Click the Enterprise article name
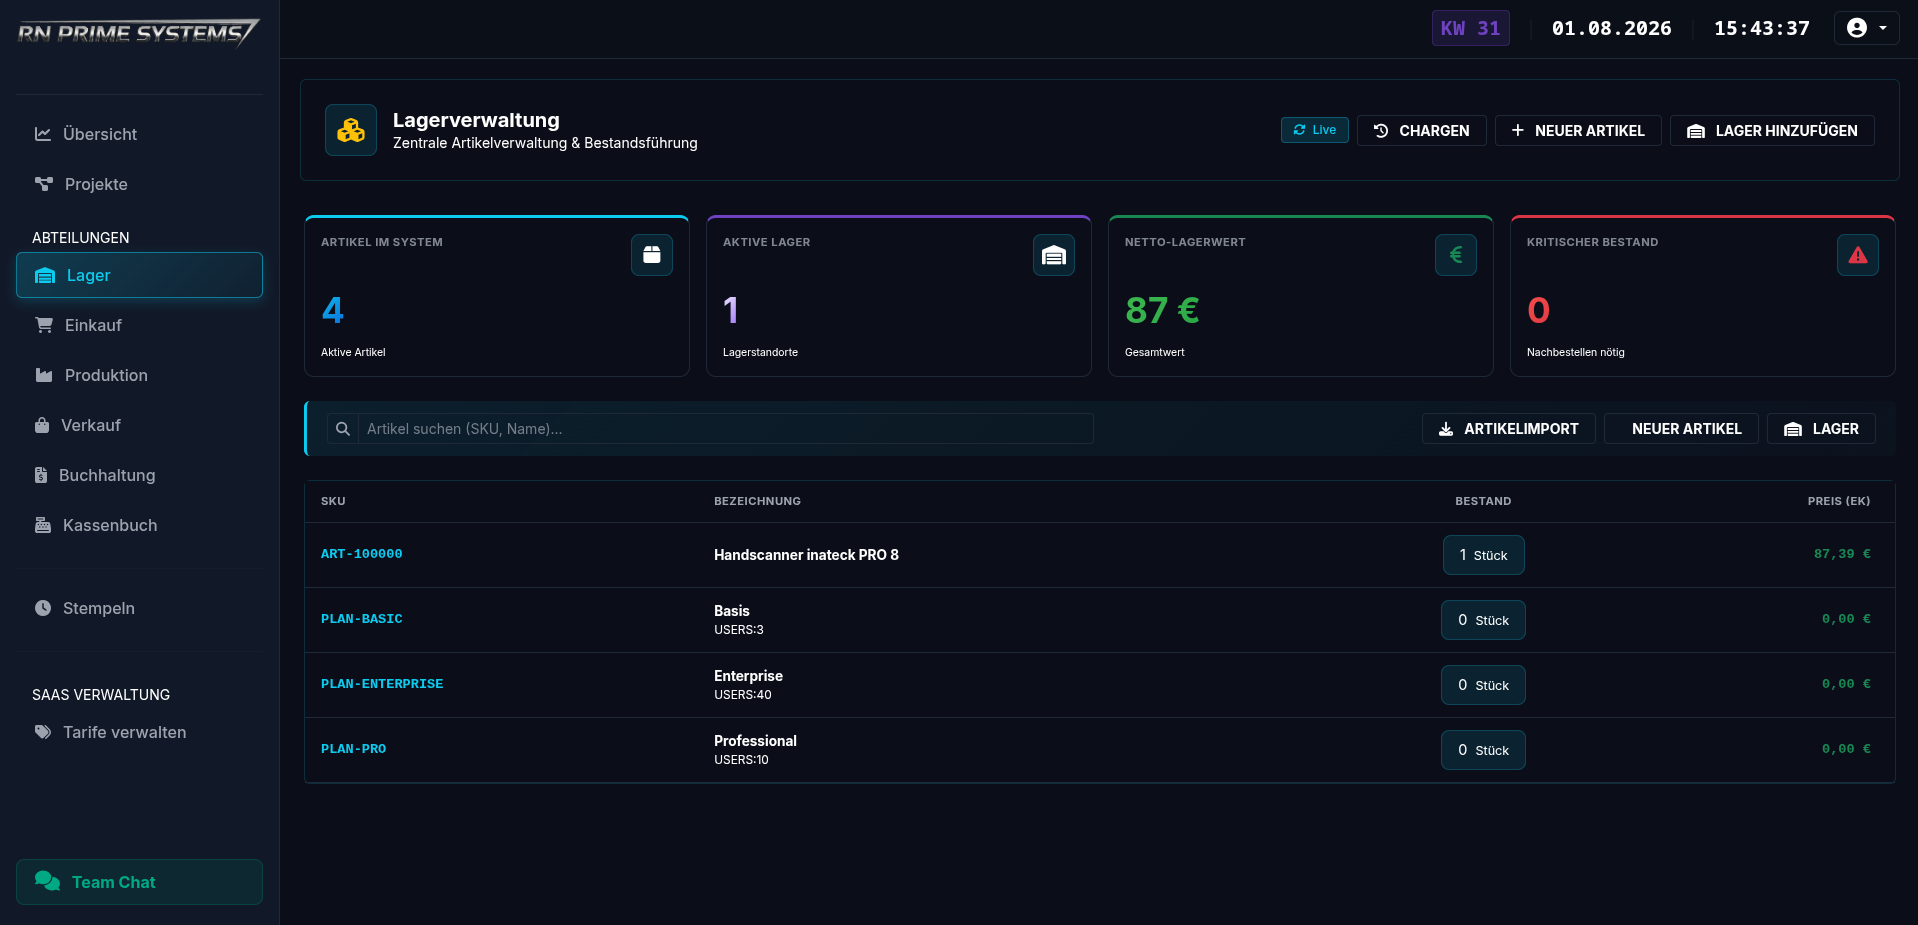The height and width of the screenshot is (925, 1918). coord(748,676)
